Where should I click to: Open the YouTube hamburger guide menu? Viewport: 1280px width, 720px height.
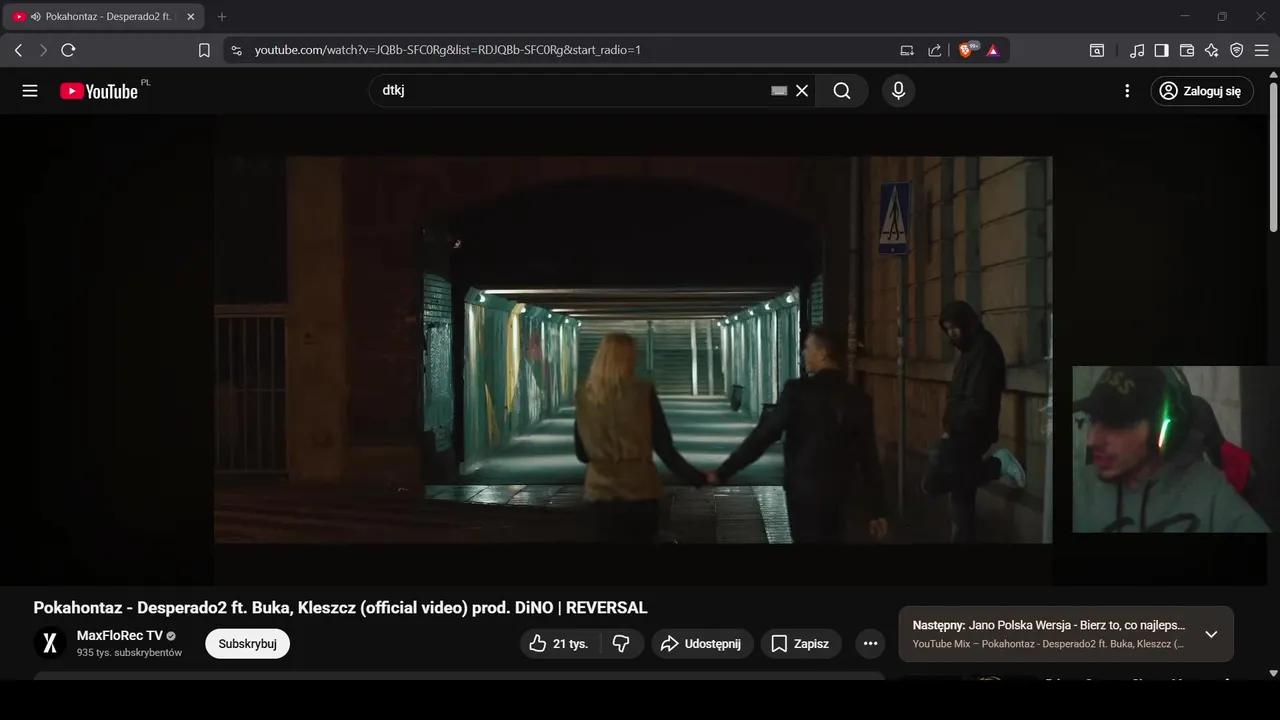30,91
